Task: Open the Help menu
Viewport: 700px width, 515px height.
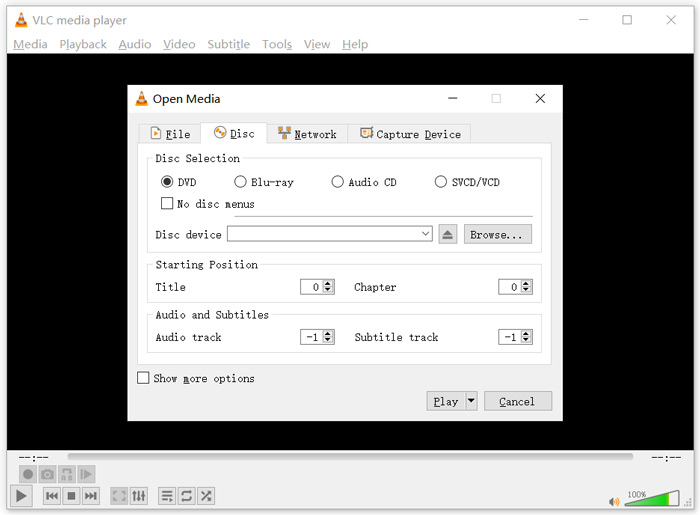Action: pos(355,44)
